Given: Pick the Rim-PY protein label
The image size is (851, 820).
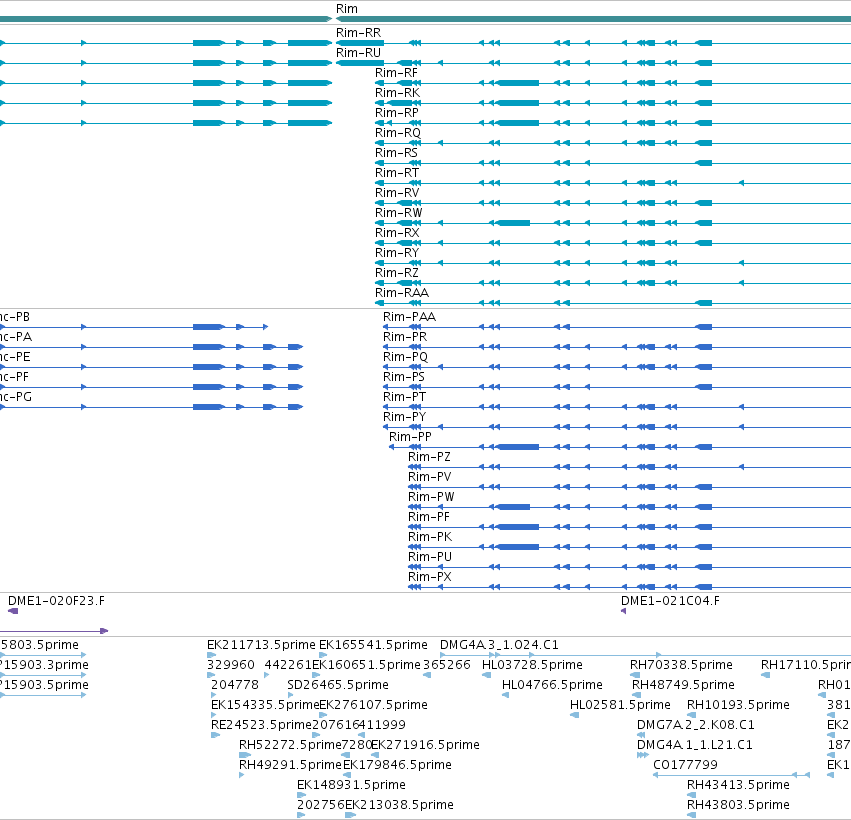Looking at the screenshot, I should coord(404,417).
